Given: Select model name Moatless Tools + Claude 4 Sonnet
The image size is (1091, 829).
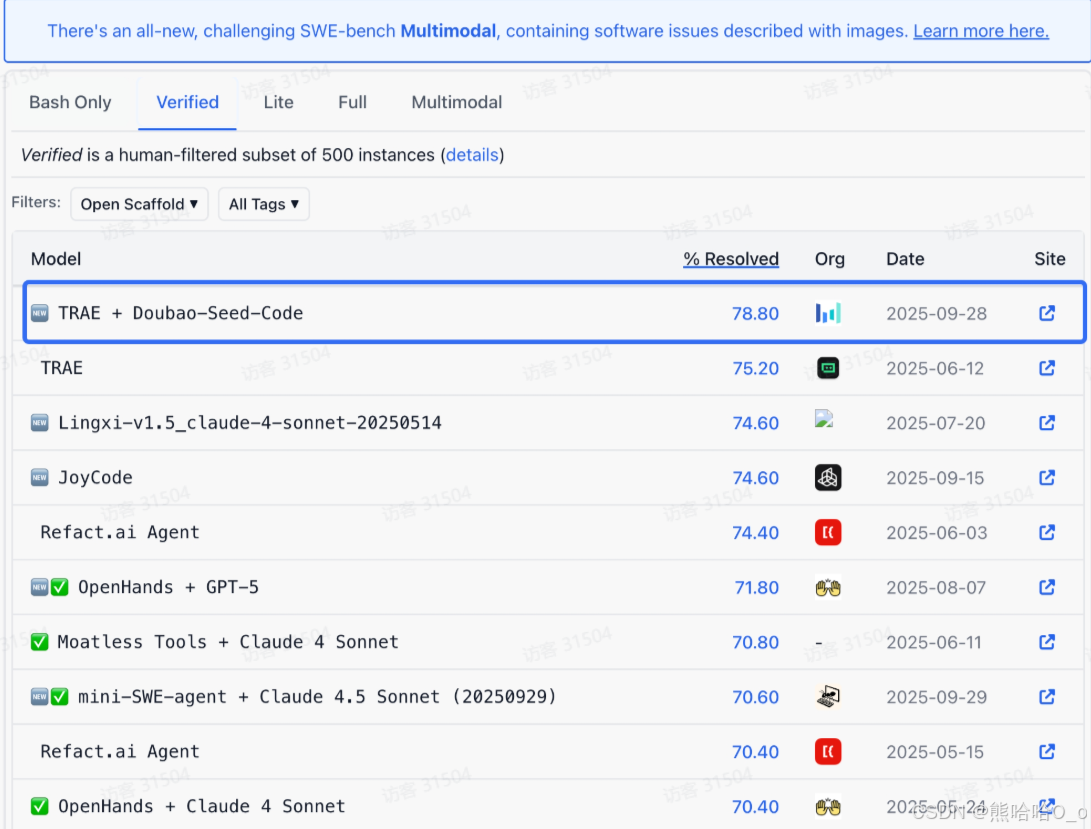Looking at the screenshot, I should pyautogui.click(x=228, y=642).
